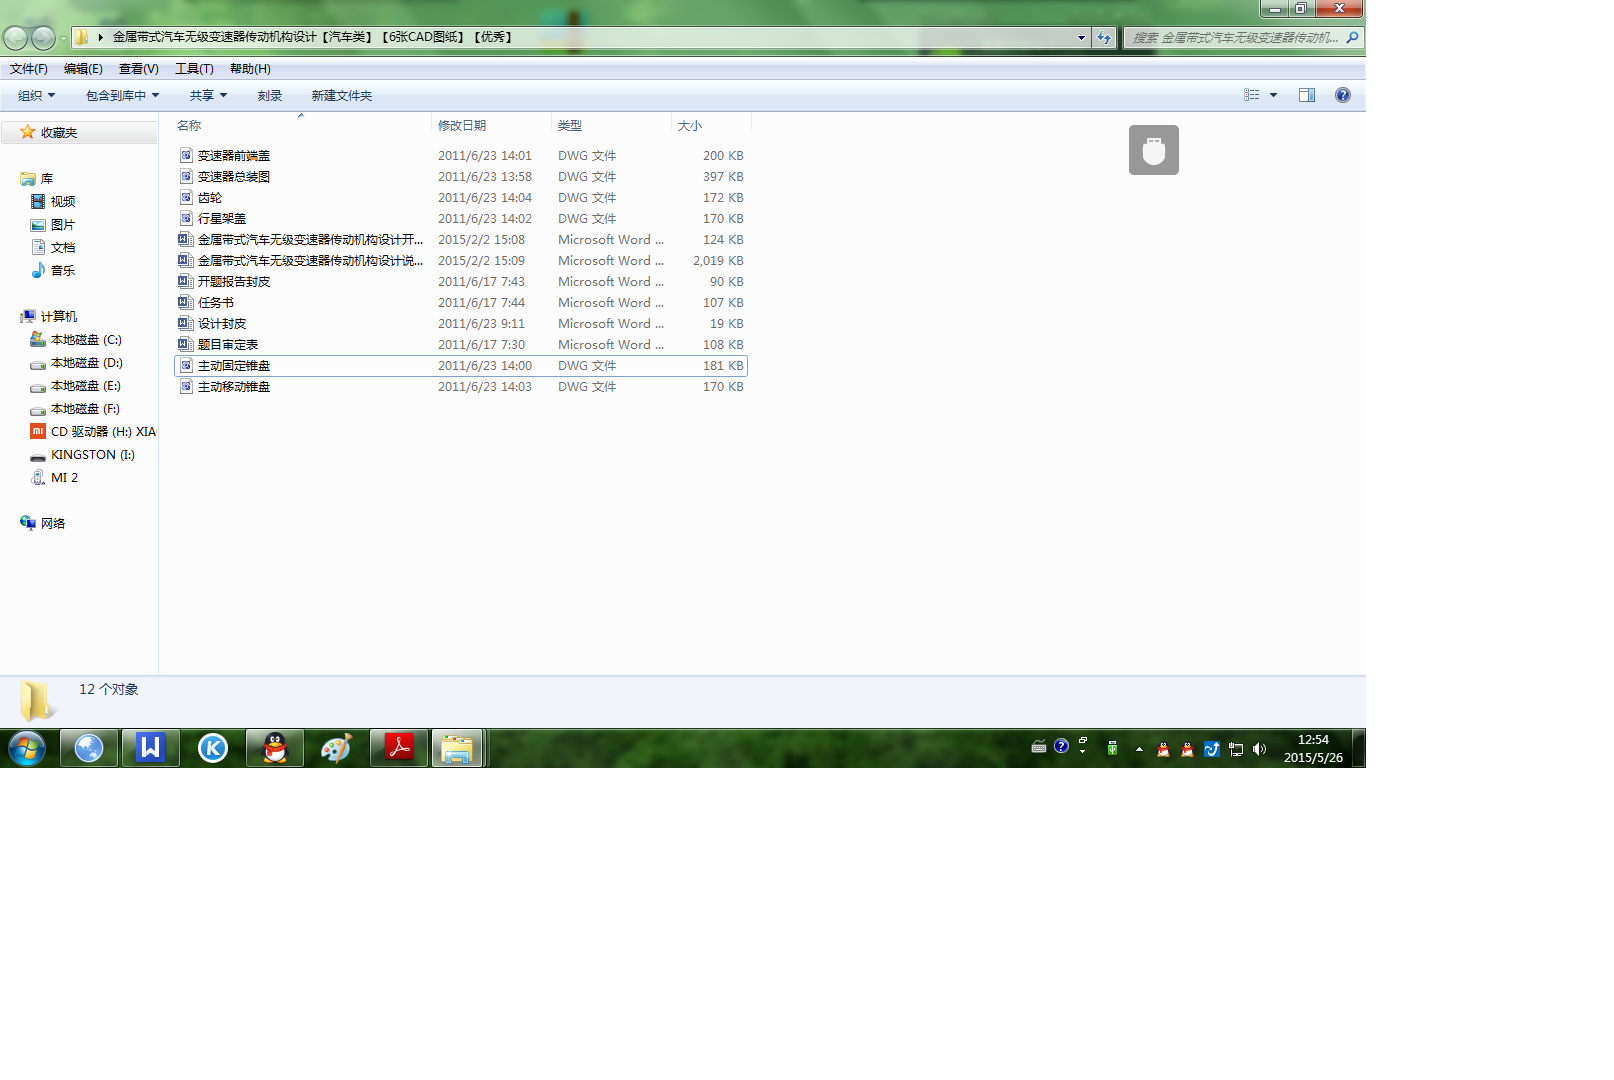Viewport: 1614px width, 1080px height.
Task: Select file name 主动移动锥盘
Action: point(234,386)
